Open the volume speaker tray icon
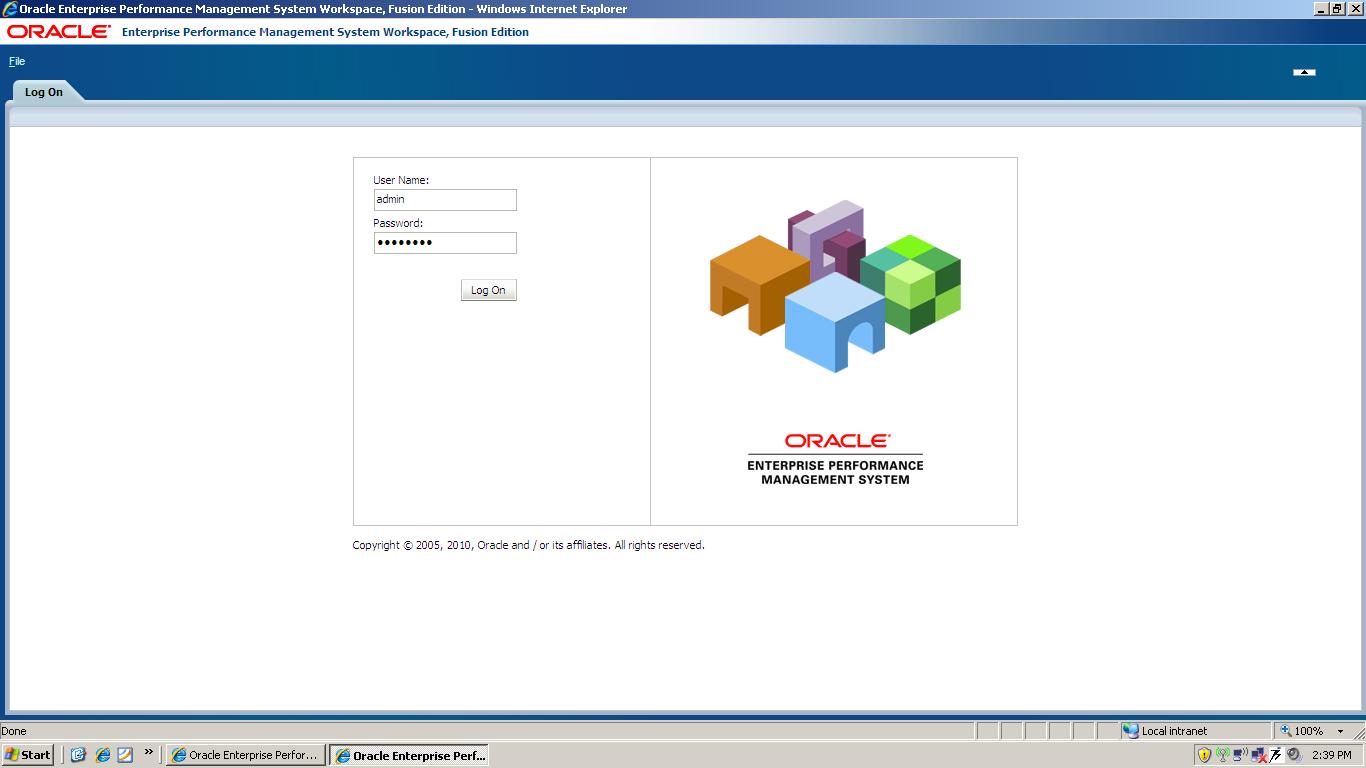The height and width of the screenshot is (768, 1366). point(1294,755)
